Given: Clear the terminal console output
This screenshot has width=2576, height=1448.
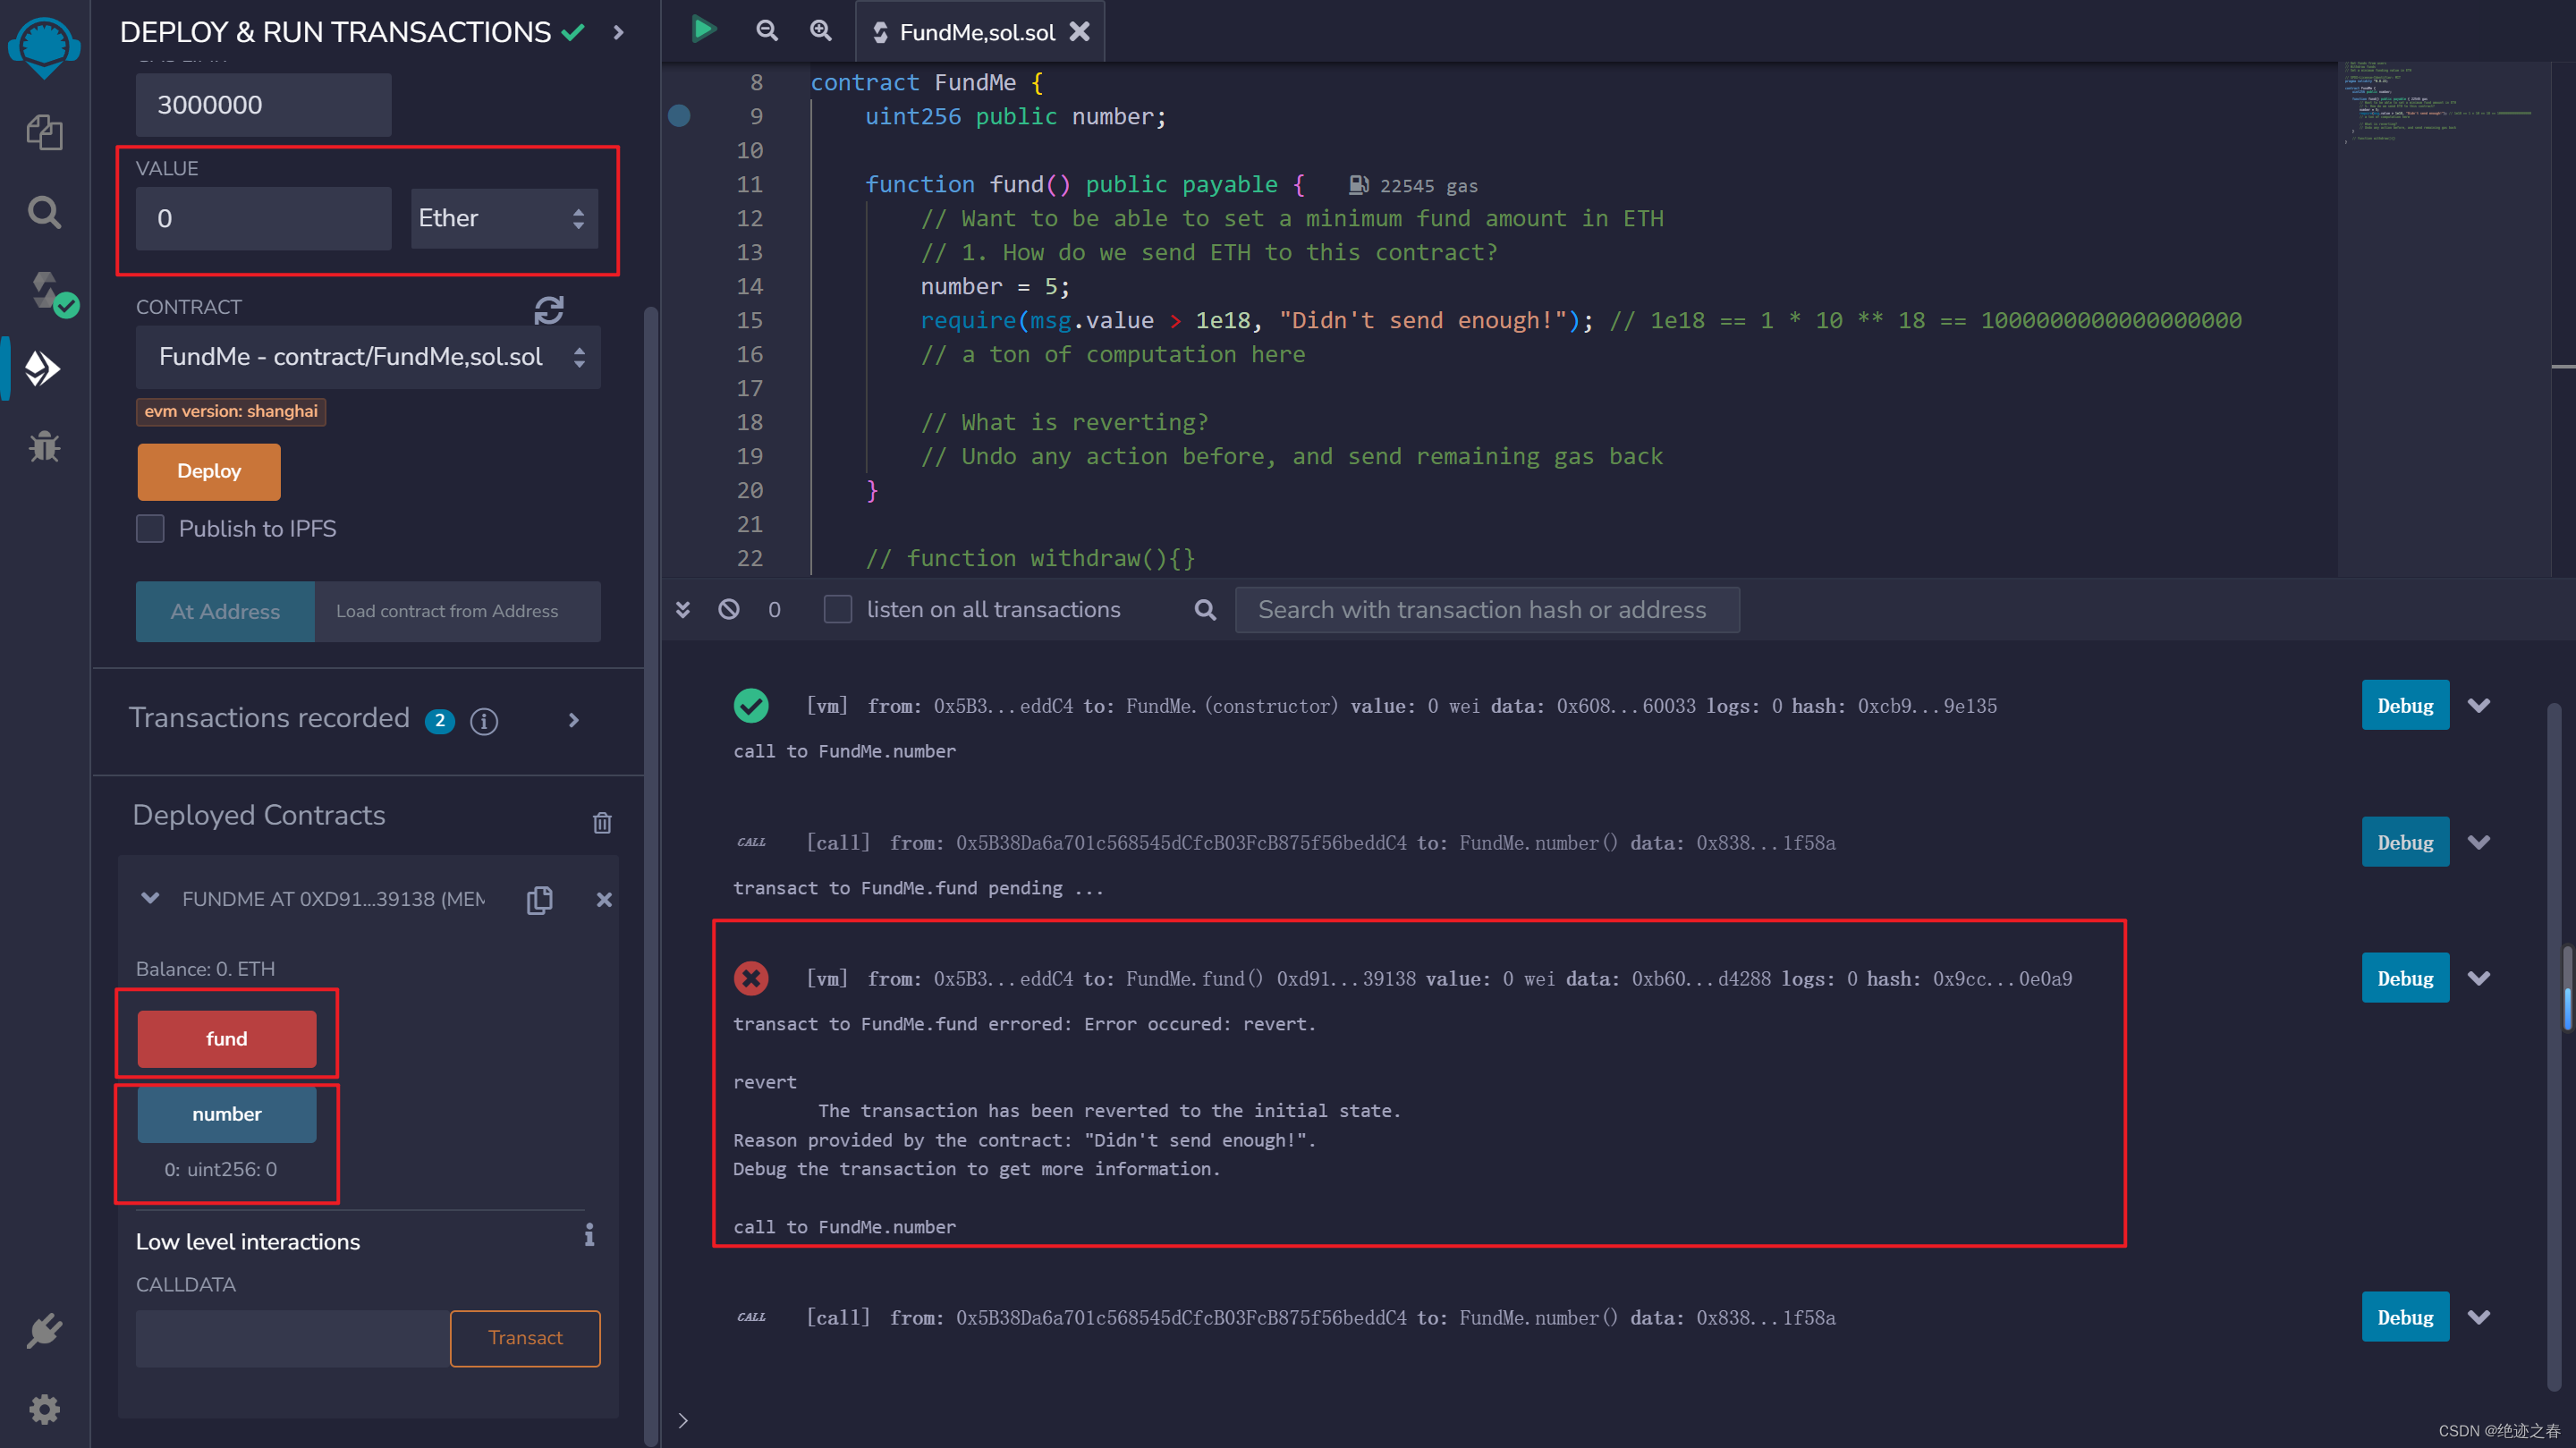Looking at the screenshot, I should [x=728, y=609].
